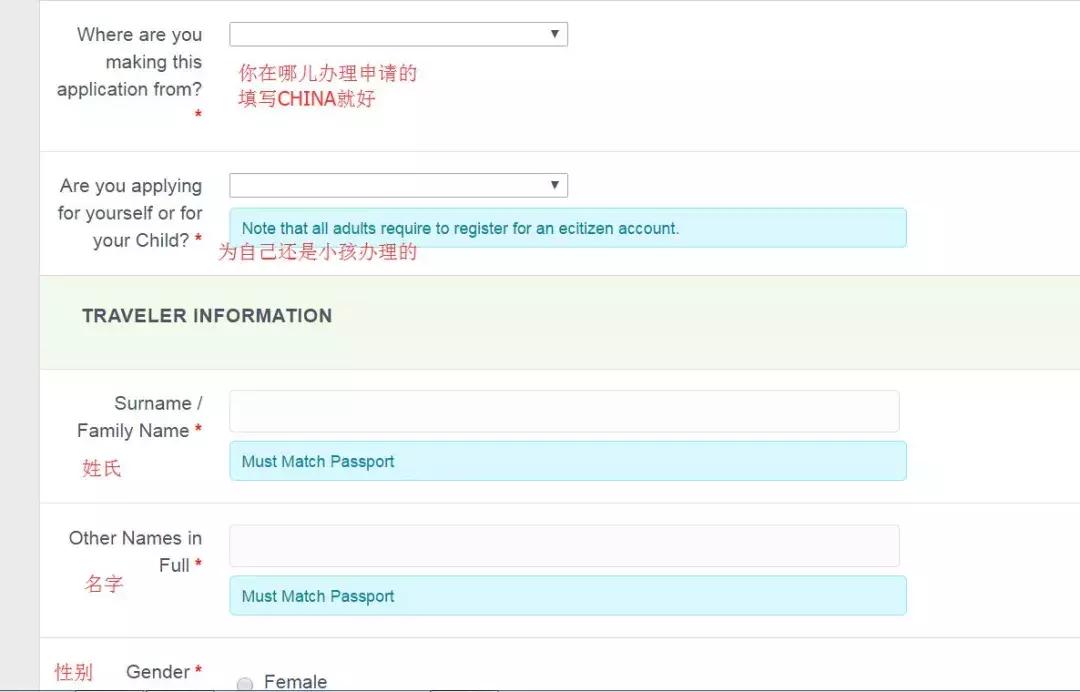
Task: Click the Surname / Family Name input field
Action: tap(564, 411)
